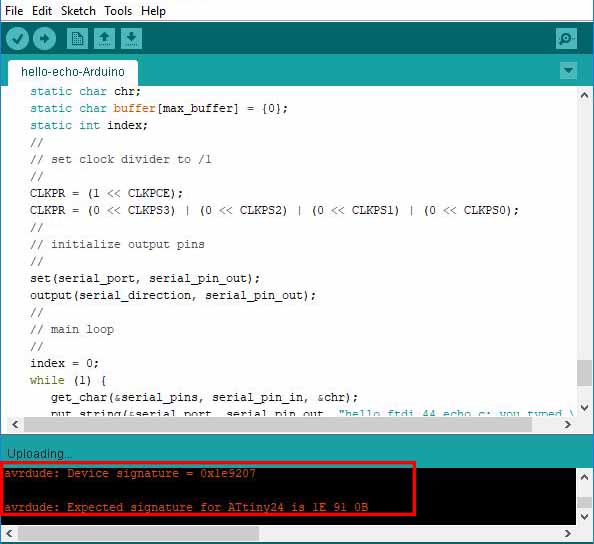Open the Help menu
This screenshot has width=594, height=544.
(x=153, y=11)
